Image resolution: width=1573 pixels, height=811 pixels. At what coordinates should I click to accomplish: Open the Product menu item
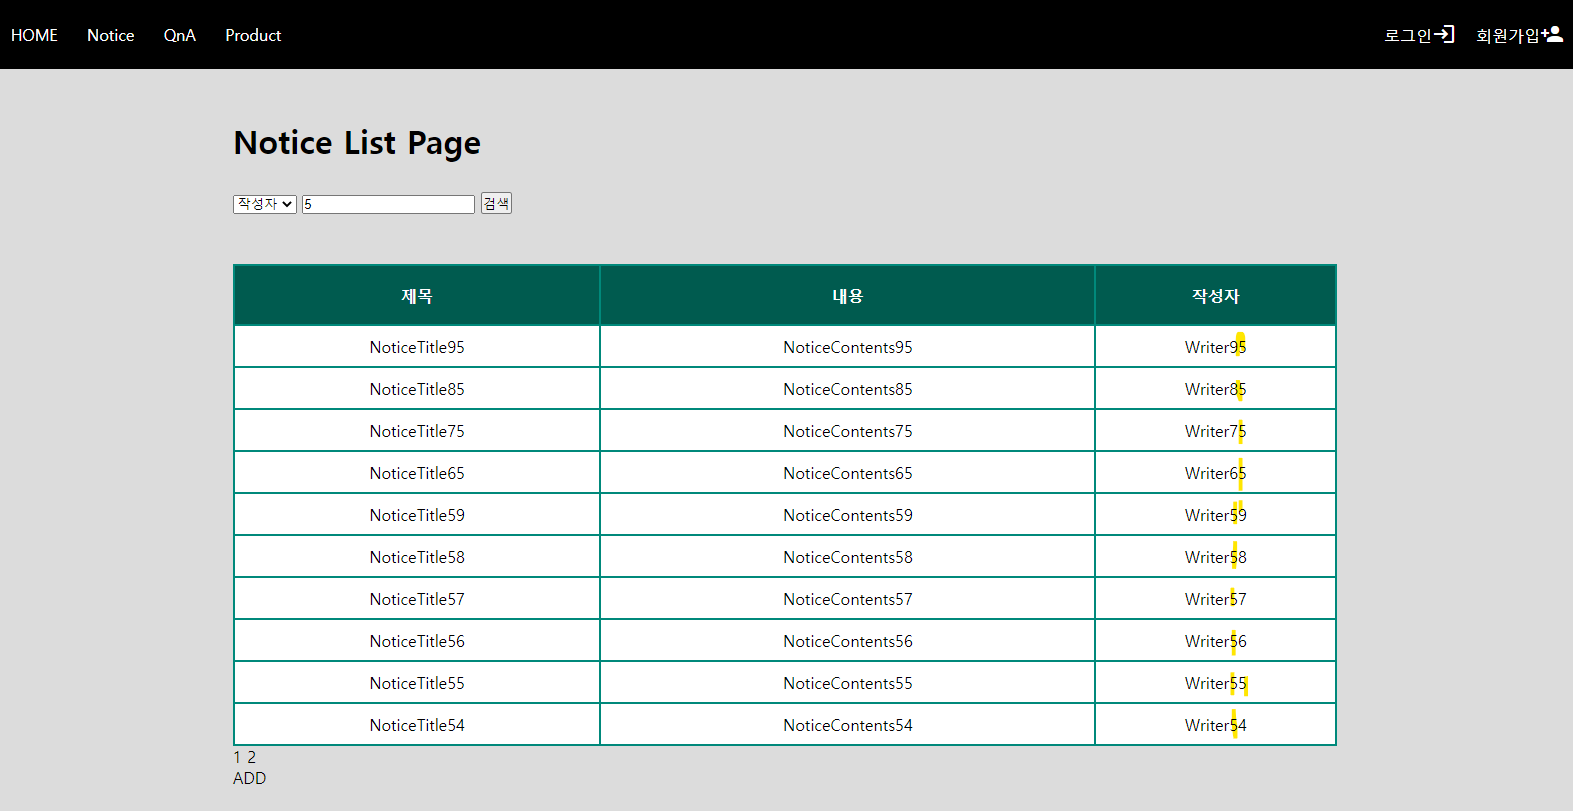(253, 35)
